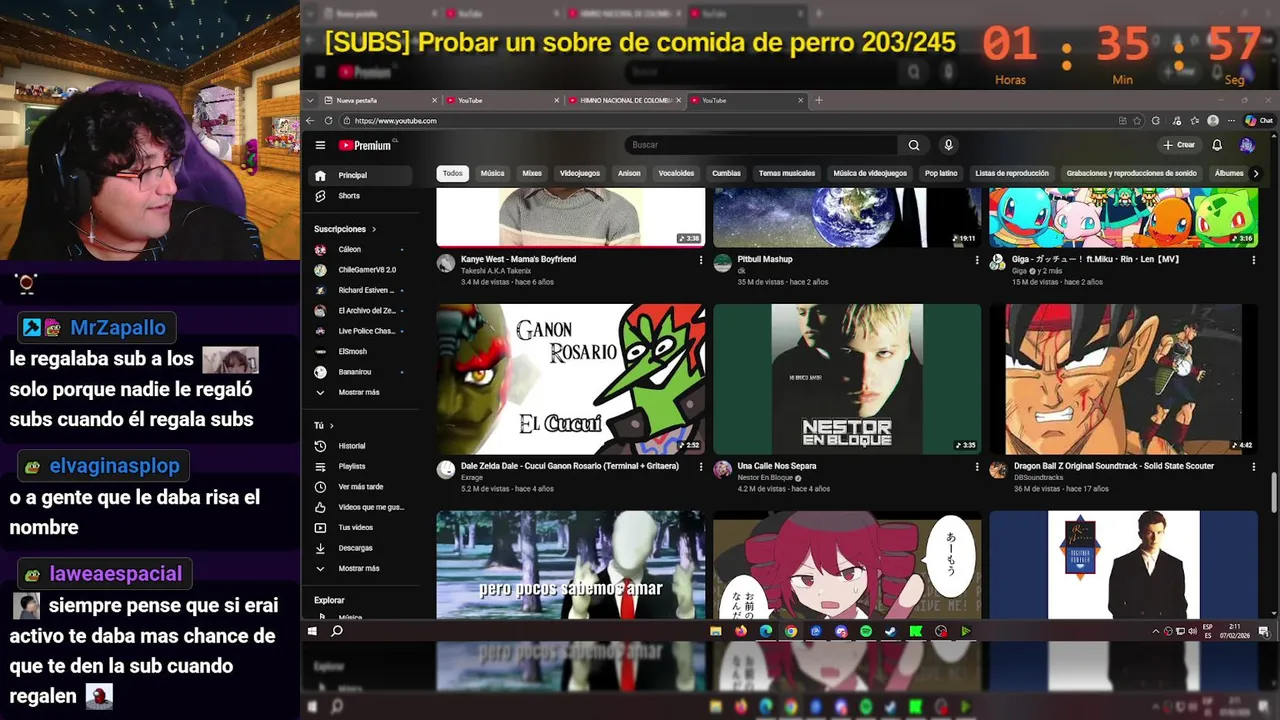Select the Pop latino filter chip
Screen dimensions: 1280x720
click(x=941, y=173)
